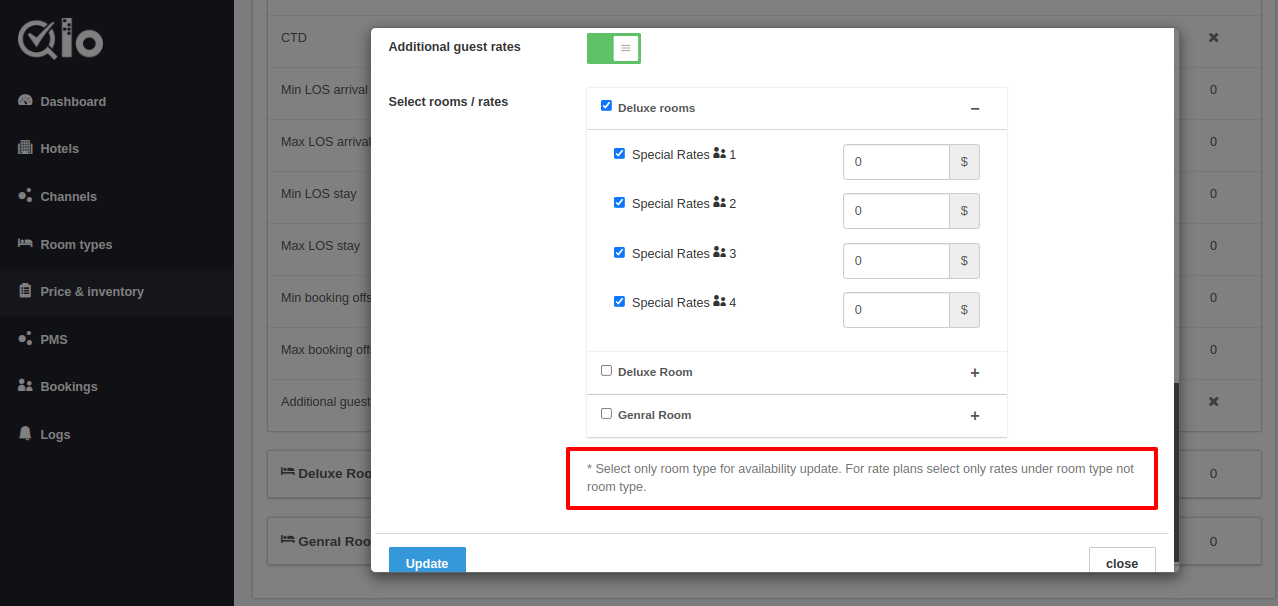This screenshot has width=1278, height=606.
Task: Click the Channels dots icon
Action: (25, 196)
